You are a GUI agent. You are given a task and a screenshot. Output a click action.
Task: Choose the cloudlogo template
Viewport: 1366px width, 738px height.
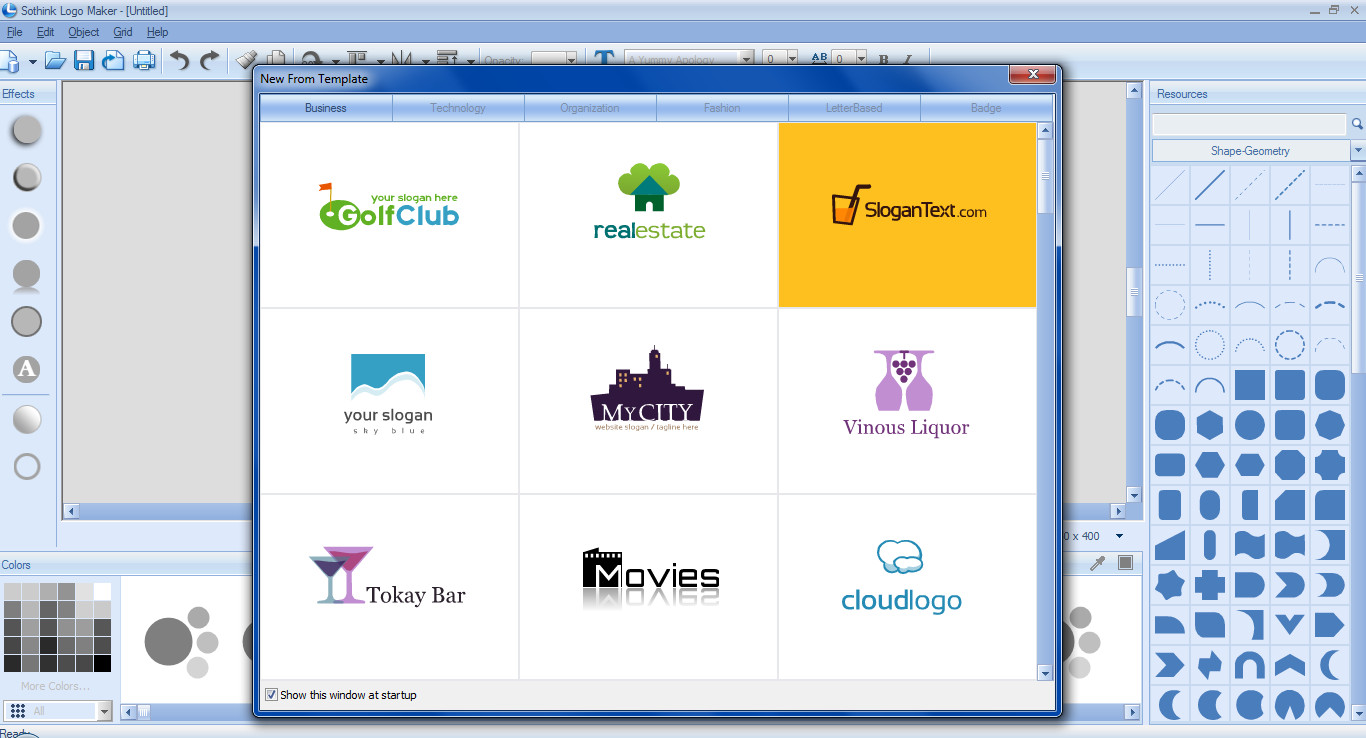[x=907, y=587]
